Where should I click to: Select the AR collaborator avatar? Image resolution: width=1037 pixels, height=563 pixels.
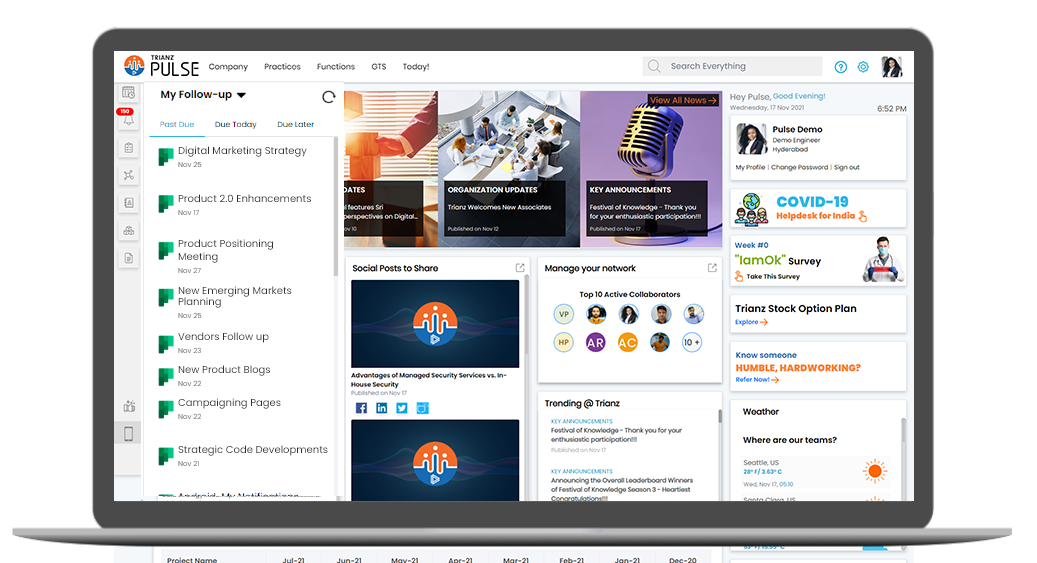click(x=595, y=343)
